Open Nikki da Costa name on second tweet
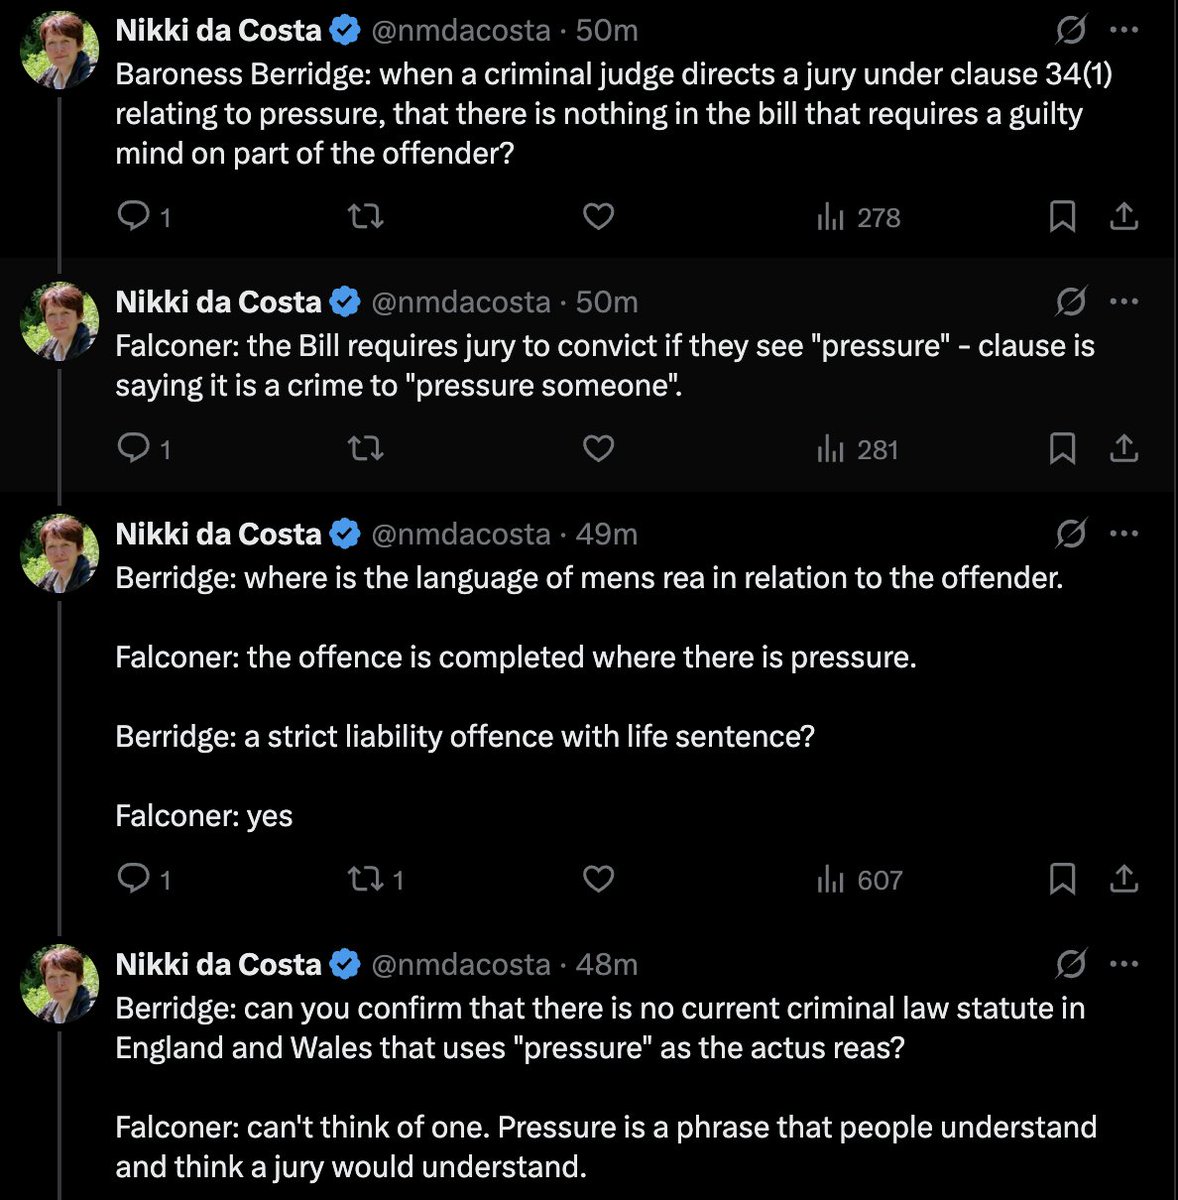 (x=218, y=302)
